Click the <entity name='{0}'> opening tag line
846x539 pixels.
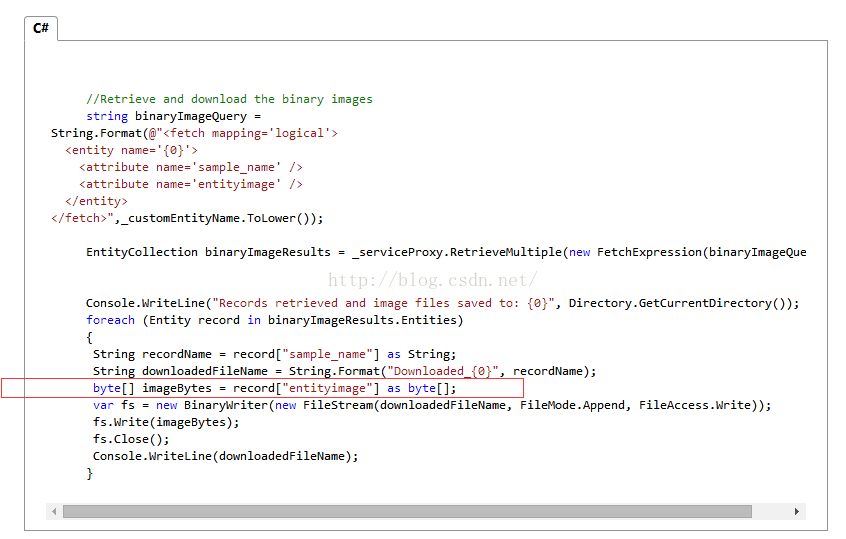coord(132,150)
